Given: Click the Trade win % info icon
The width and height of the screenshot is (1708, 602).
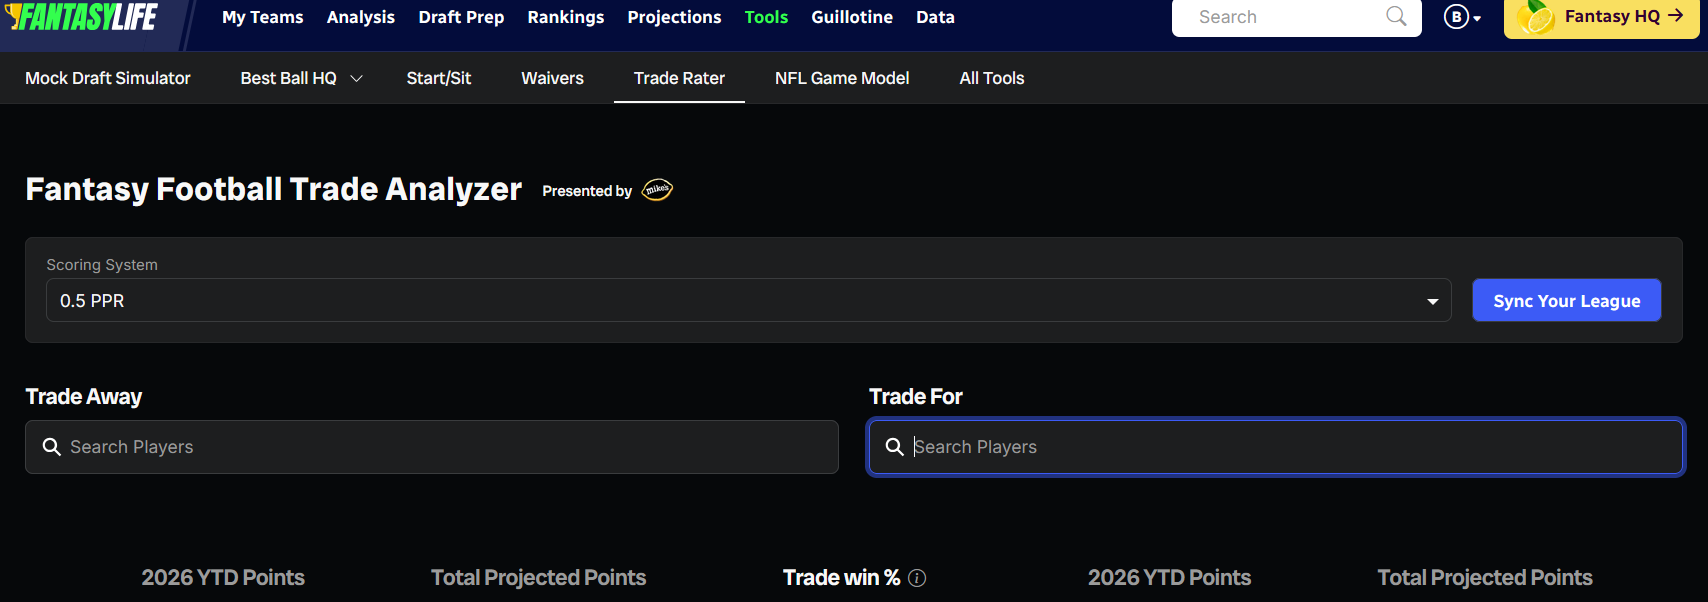Looking at the screenshot, I should coord(917,578).
